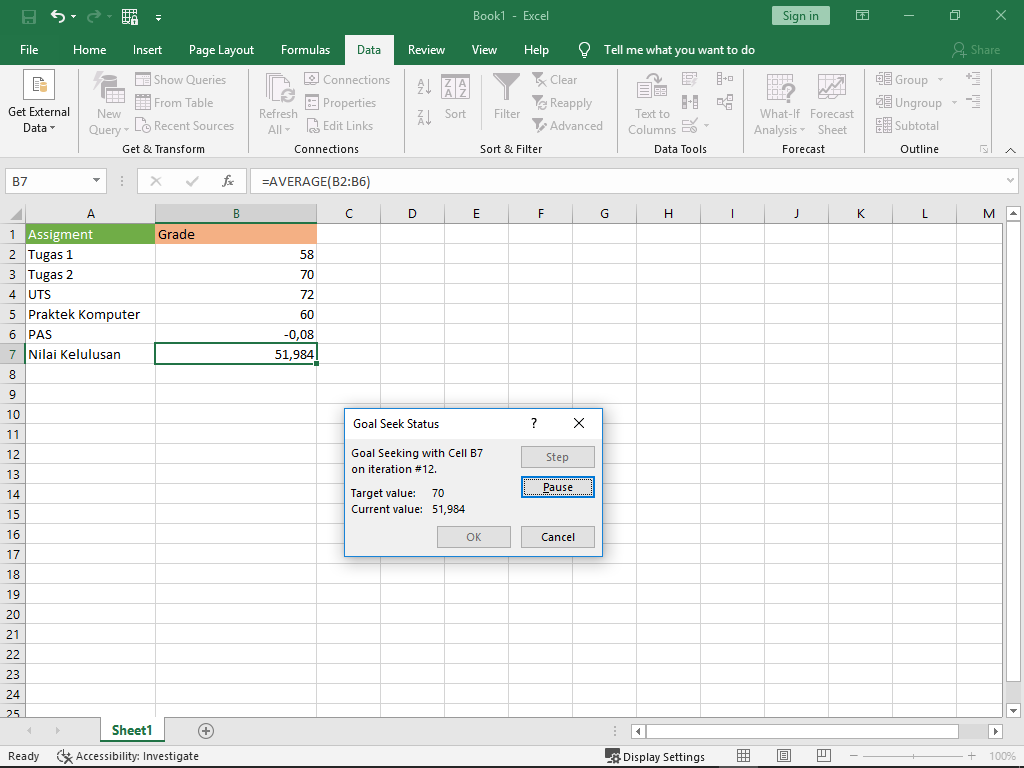Click Refresh All icon
The height and width of the screenshot is (768, 1024).
[278, 104]
